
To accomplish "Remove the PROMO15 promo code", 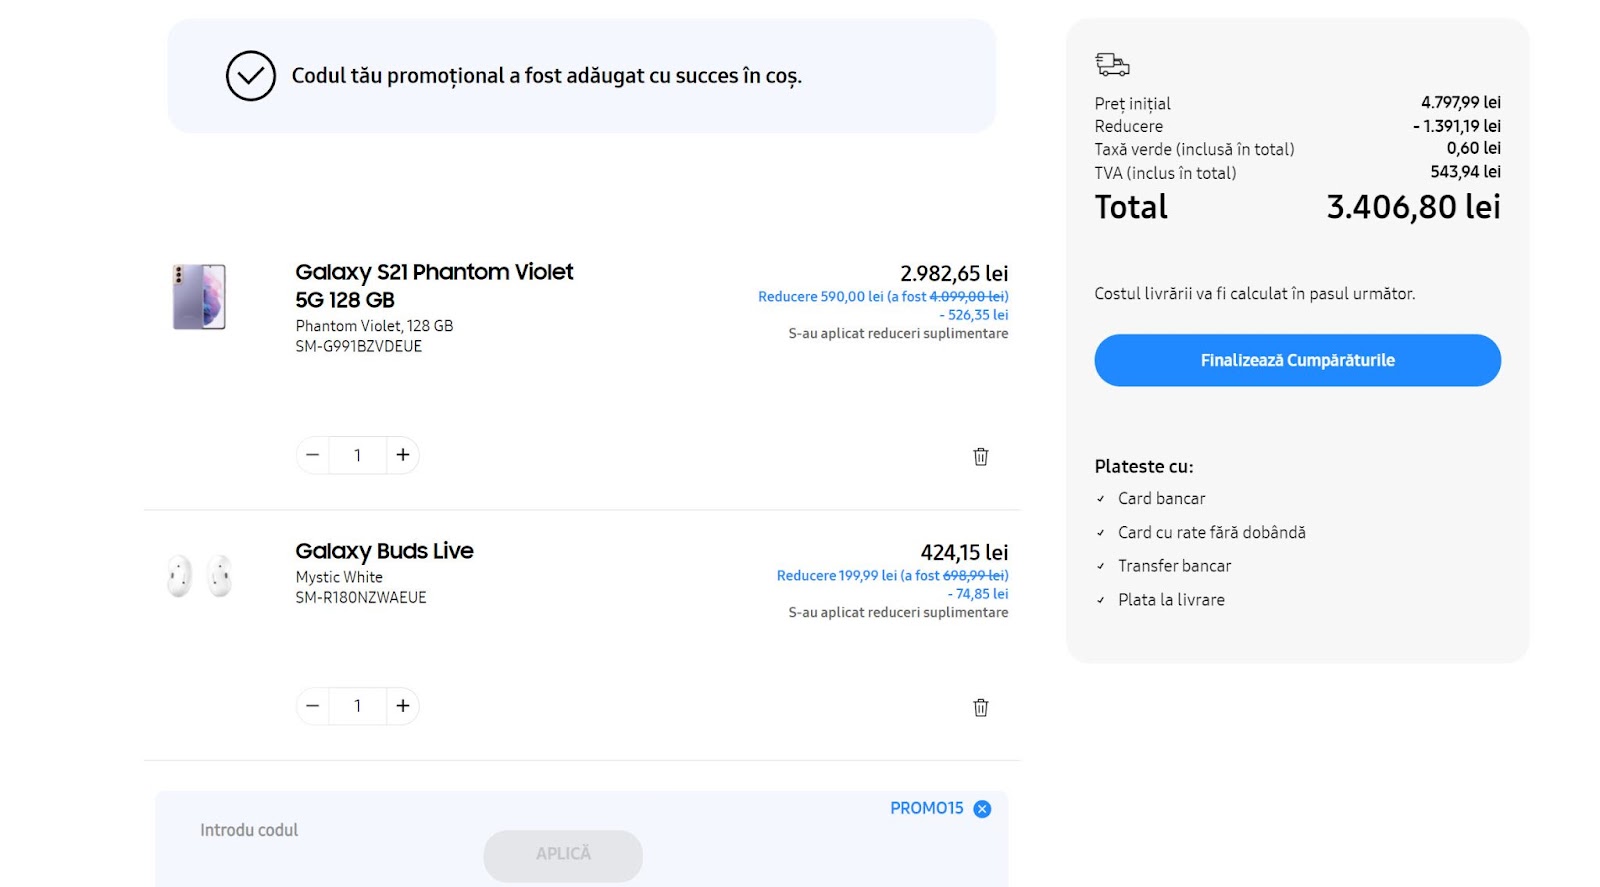I will point(982,809).
